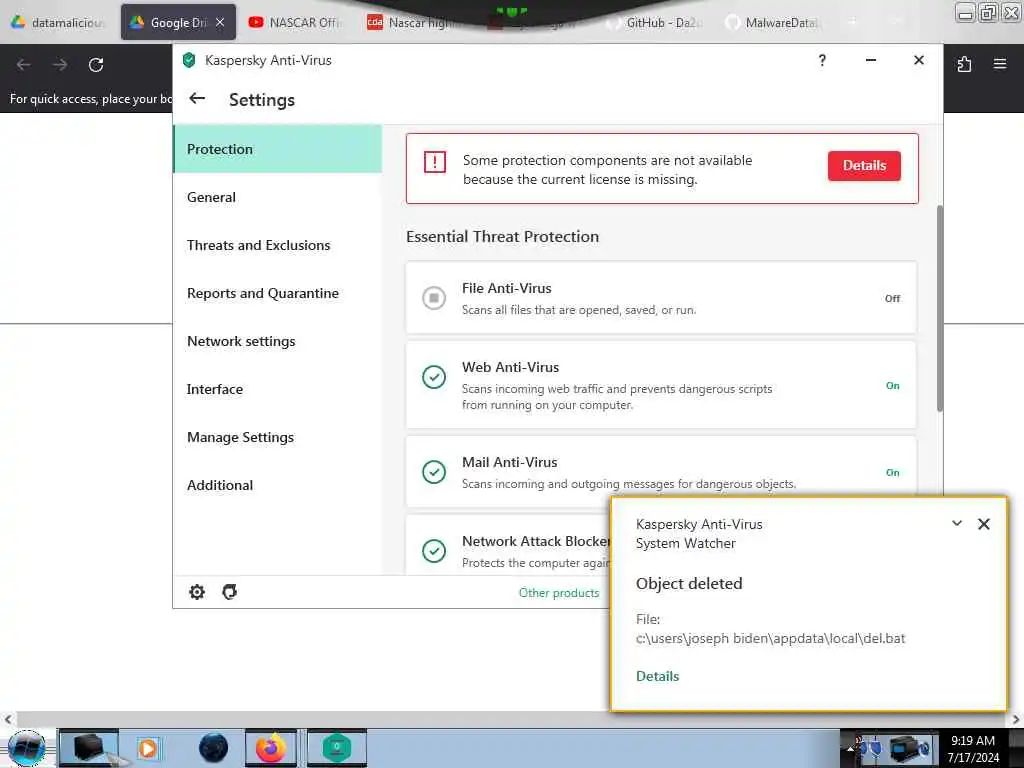Open Additional settings section
The image size is (1024, 768).
278,485
